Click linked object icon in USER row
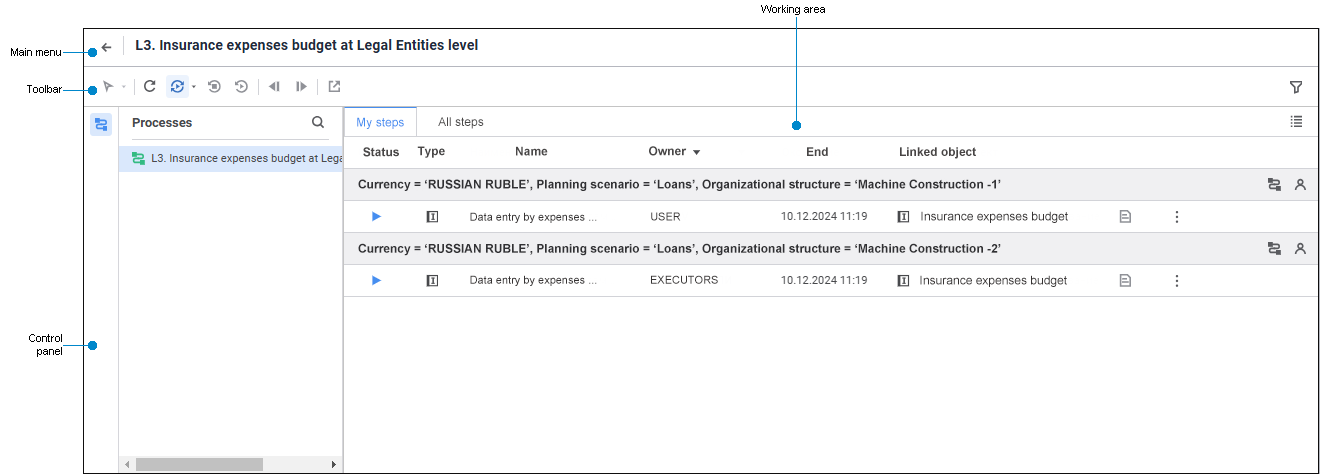1327x474 pixels. point(903,216)
